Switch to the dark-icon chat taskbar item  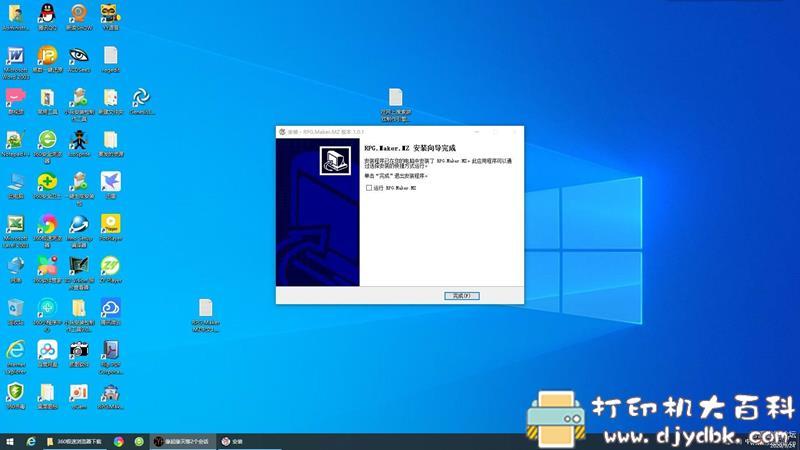183,441
